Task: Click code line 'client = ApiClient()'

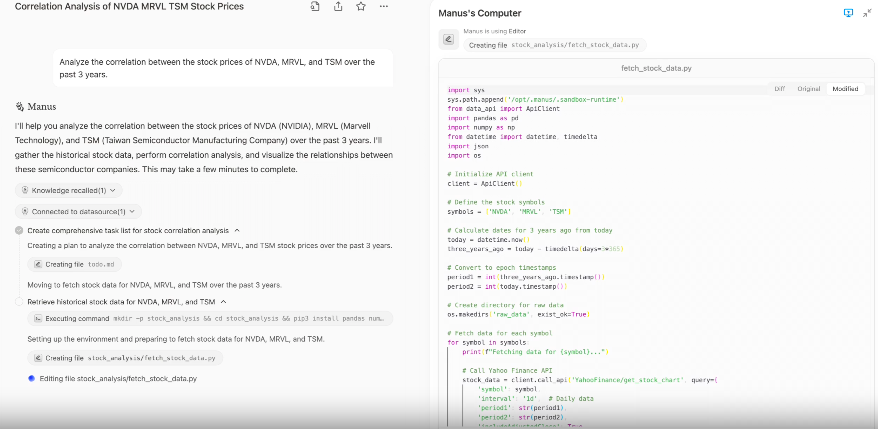Action: [485, 184]
